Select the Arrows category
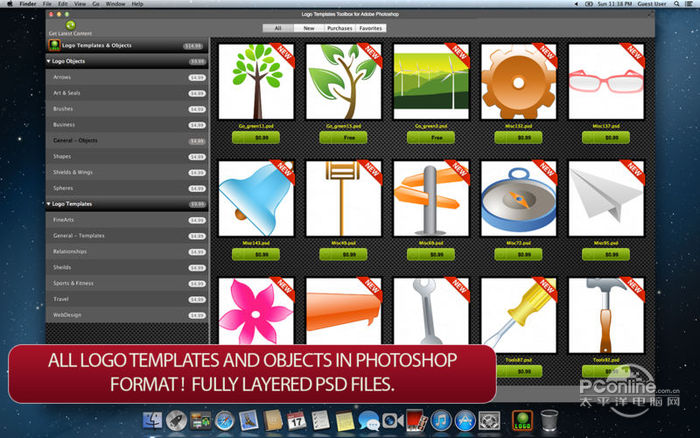The image size is (700, 438). 127,77
